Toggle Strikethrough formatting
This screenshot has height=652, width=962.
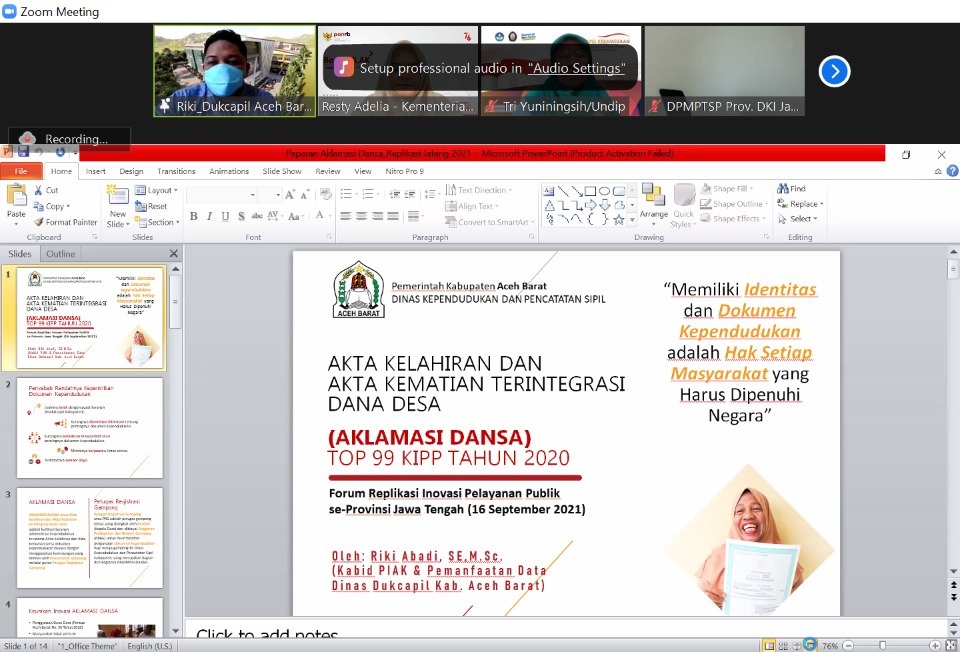pos(257,216)
